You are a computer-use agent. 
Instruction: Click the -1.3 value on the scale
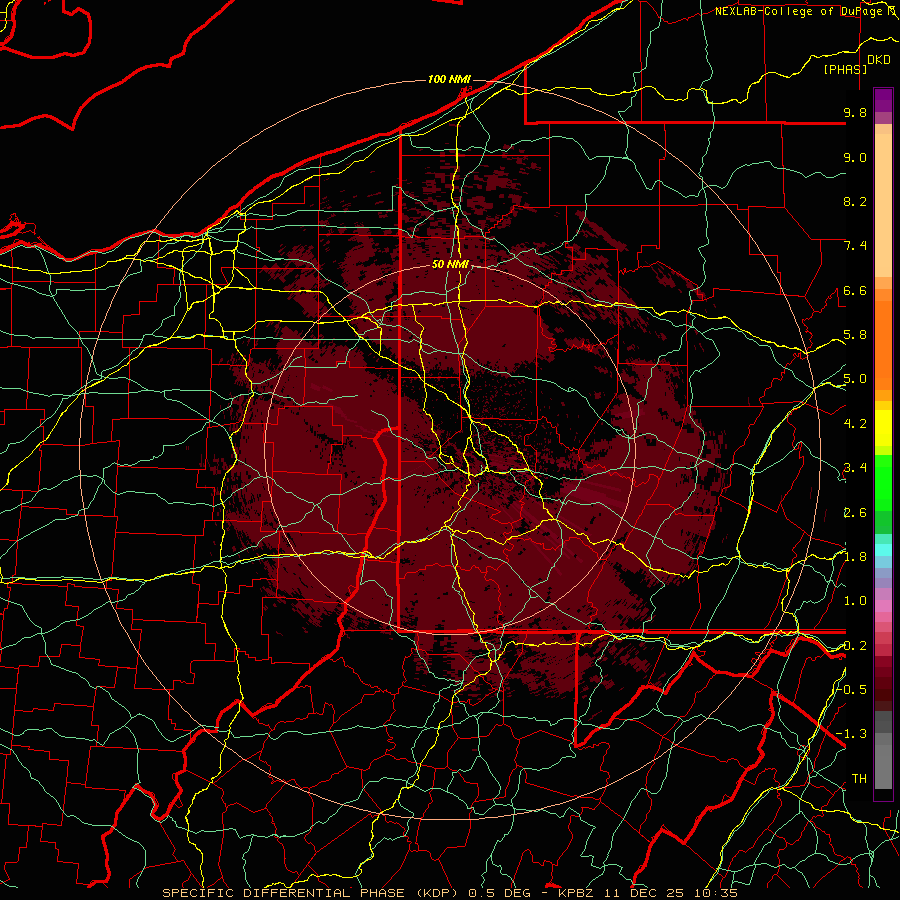851,734
